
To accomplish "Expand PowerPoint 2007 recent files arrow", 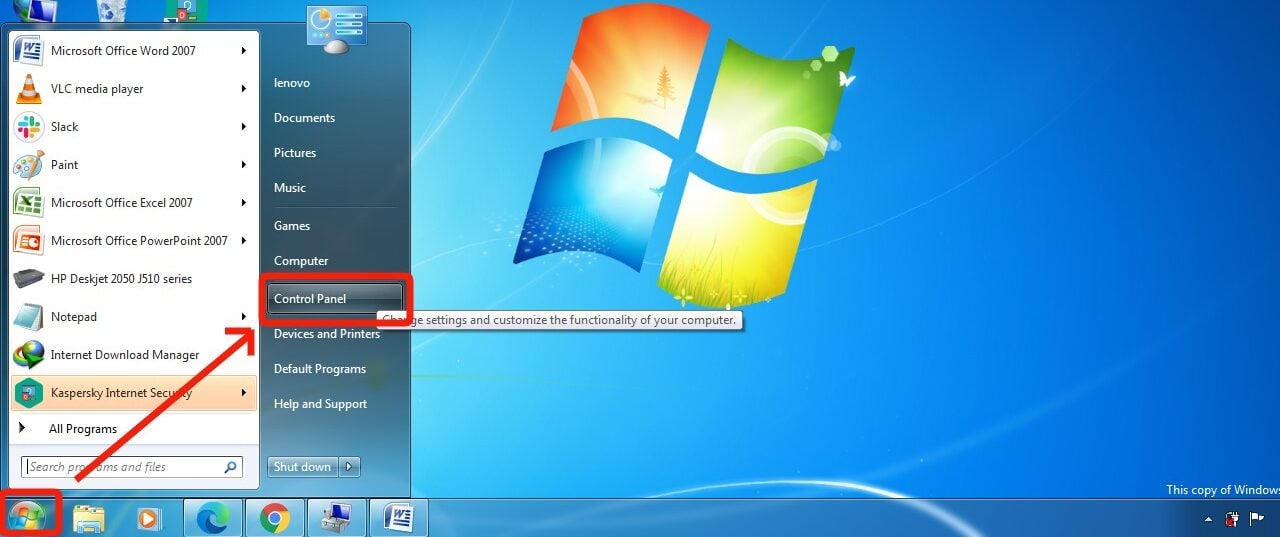I will coord(244,240).
